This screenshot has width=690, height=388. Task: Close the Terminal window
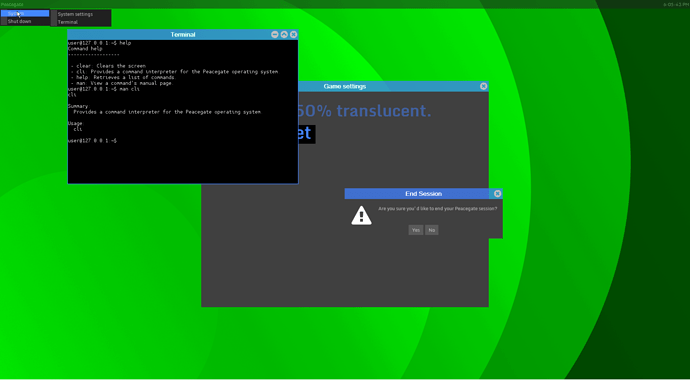294,34
